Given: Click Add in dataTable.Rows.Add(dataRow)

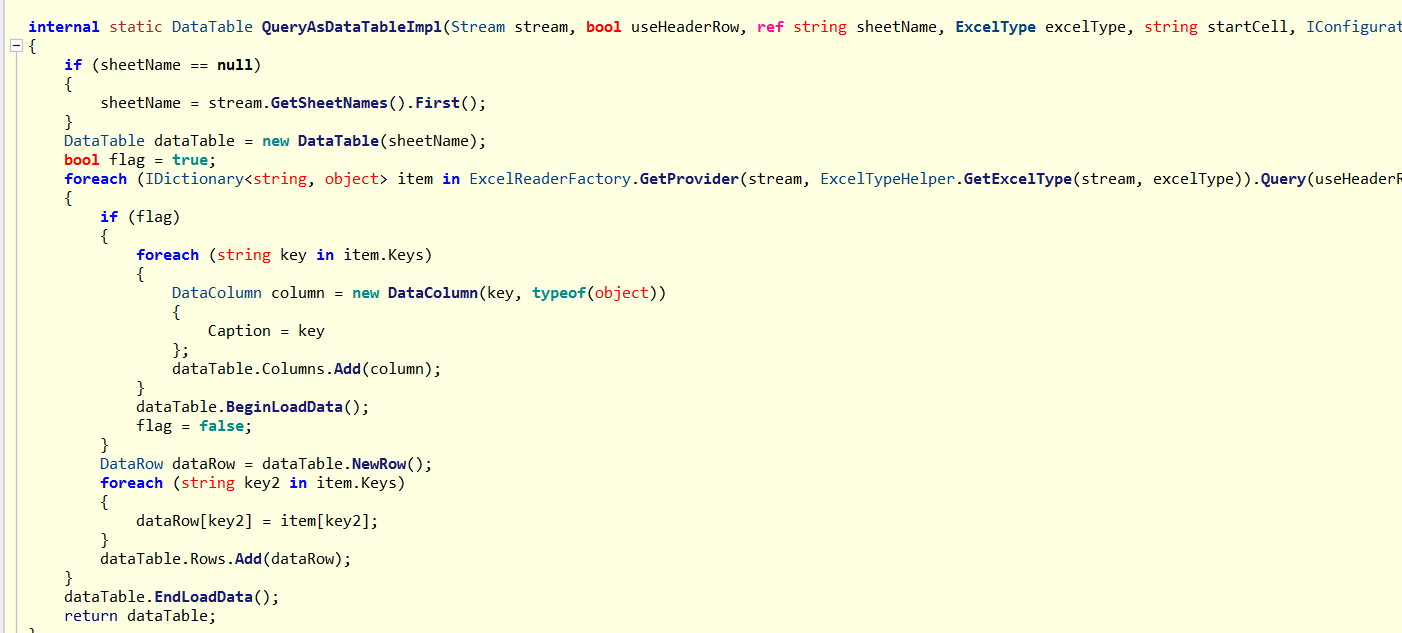Looking at the screenshot, I should click(x=248, y=559).
